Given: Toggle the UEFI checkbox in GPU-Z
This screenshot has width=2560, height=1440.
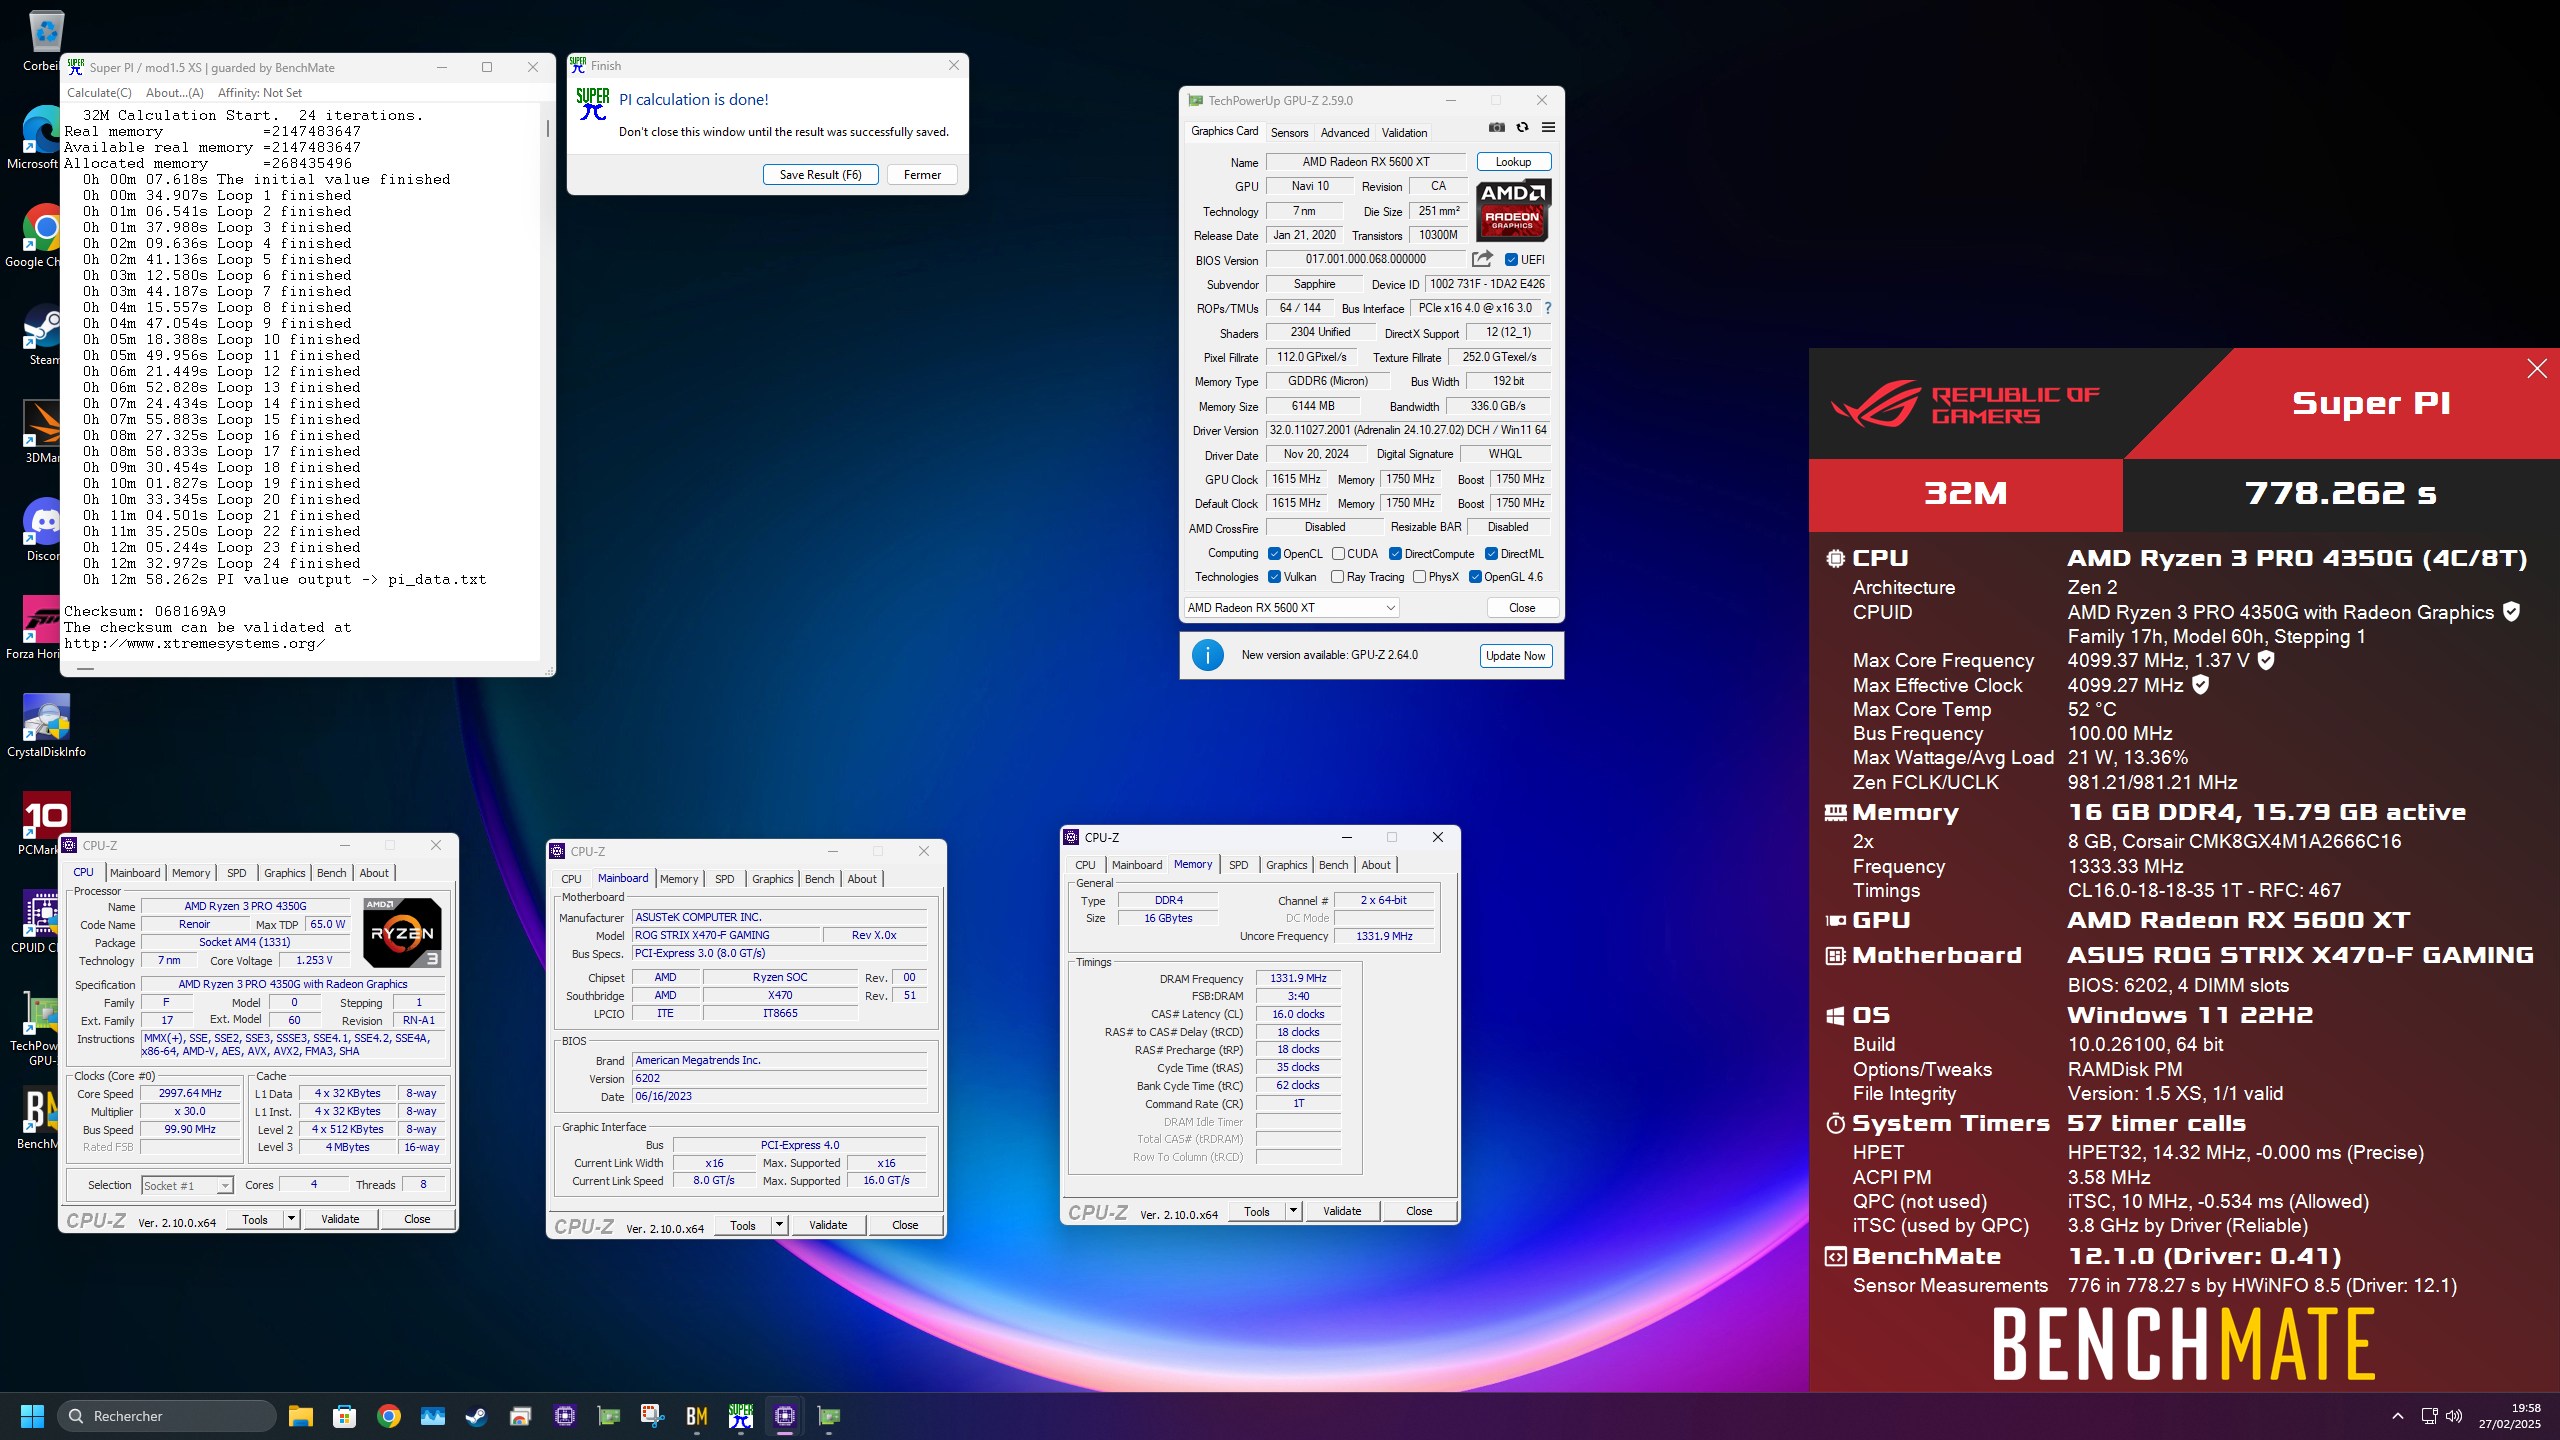Looking at the screenshot, I should [1511, 260].
